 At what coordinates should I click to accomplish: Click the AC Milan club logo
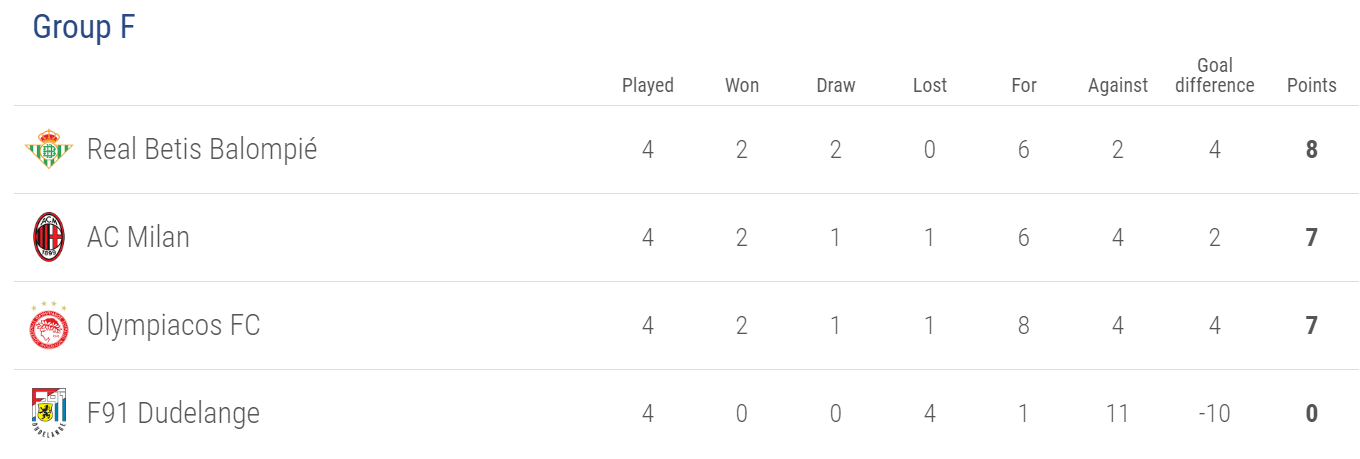[x=49, y=237]
